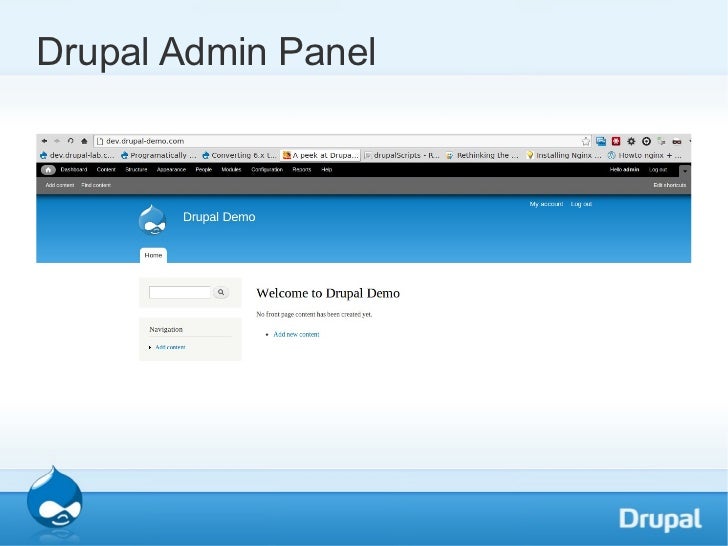Open the A peek at Drupa... bookmark
The image size is (728, 546).
321,155
